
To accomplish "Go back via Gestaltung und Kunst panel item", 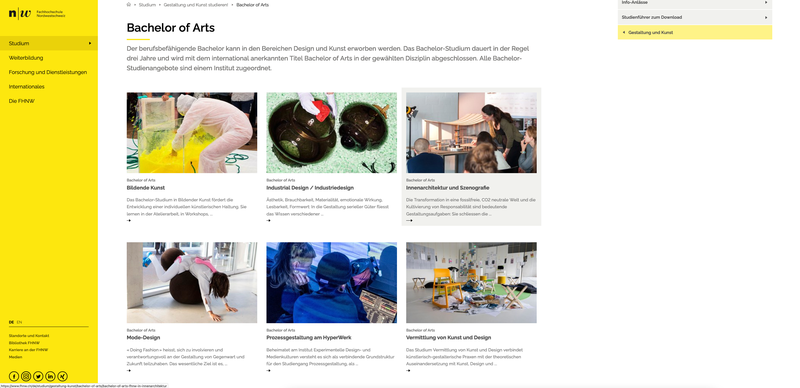I will [x=695, y=32].
